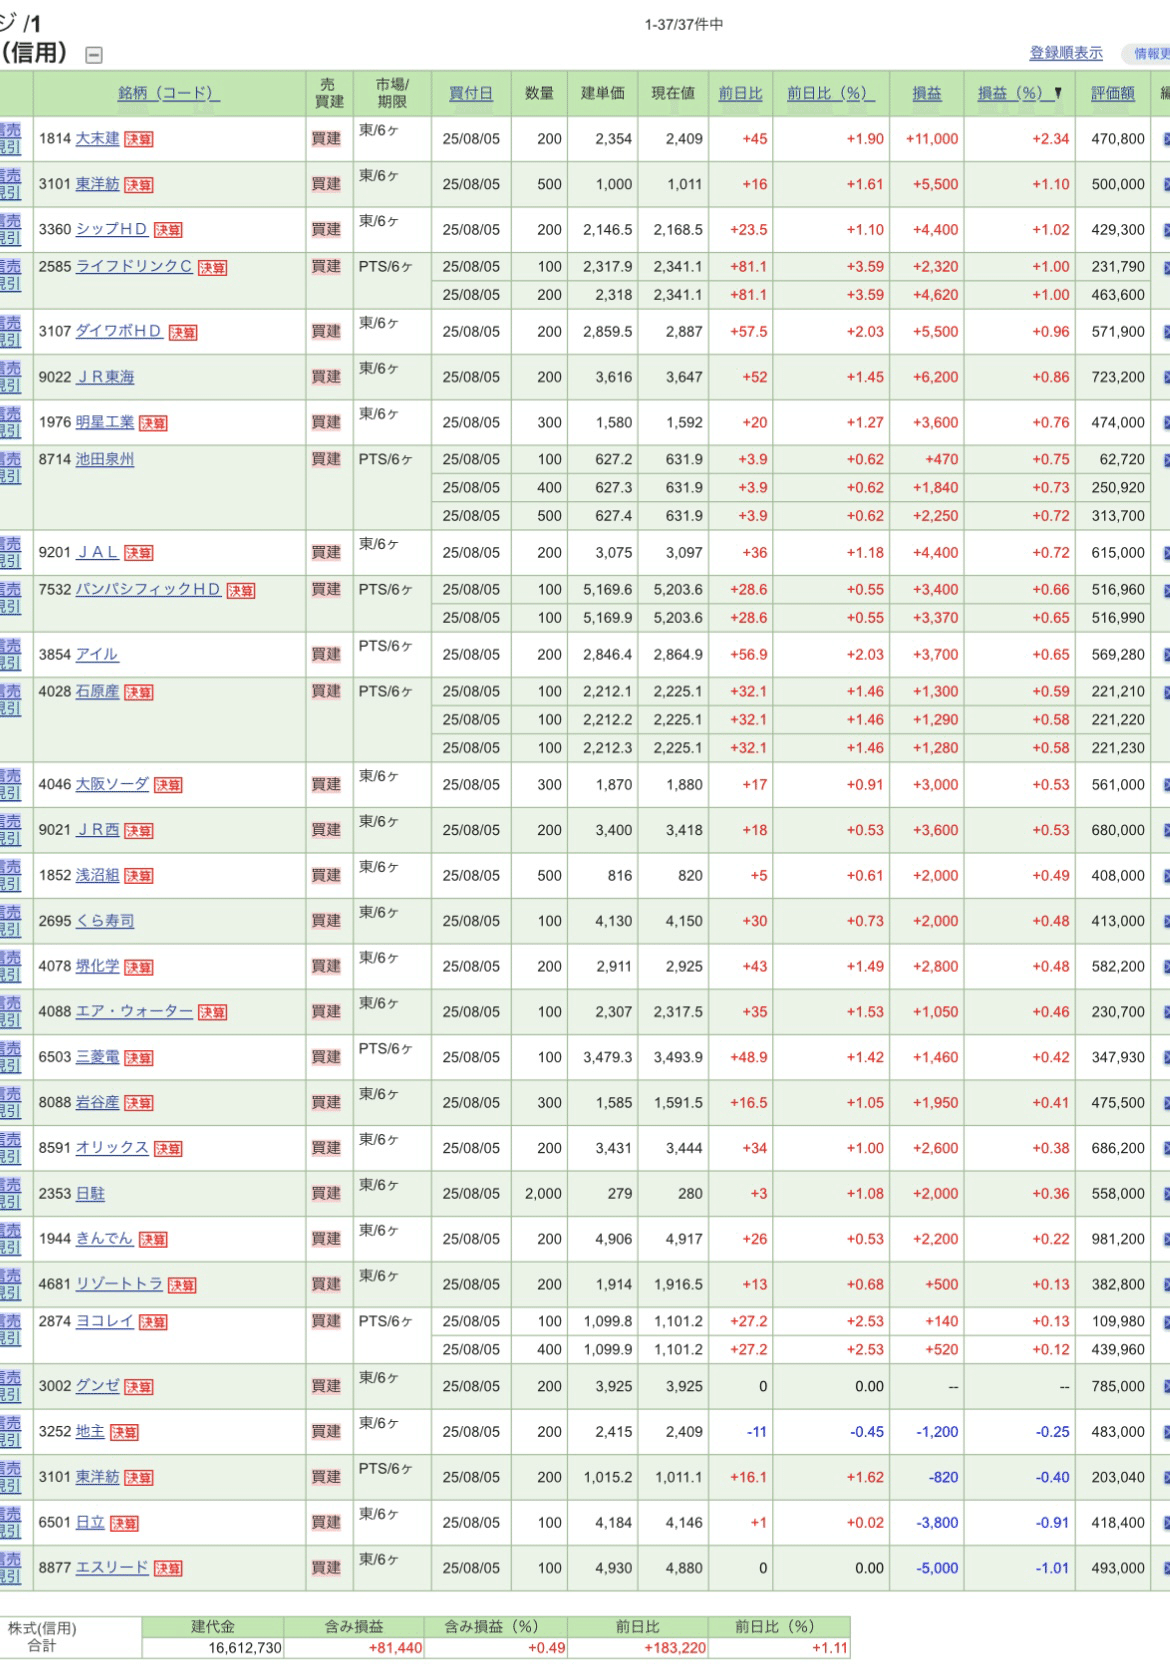Click 決算 badge next to 堺化学

tap(139, 967)
